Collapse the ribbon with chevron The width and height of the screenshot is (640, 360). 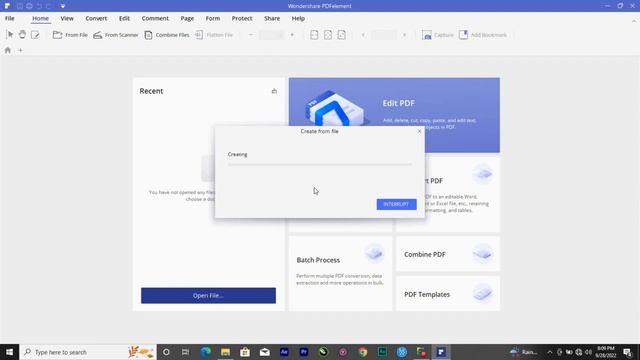634,20
